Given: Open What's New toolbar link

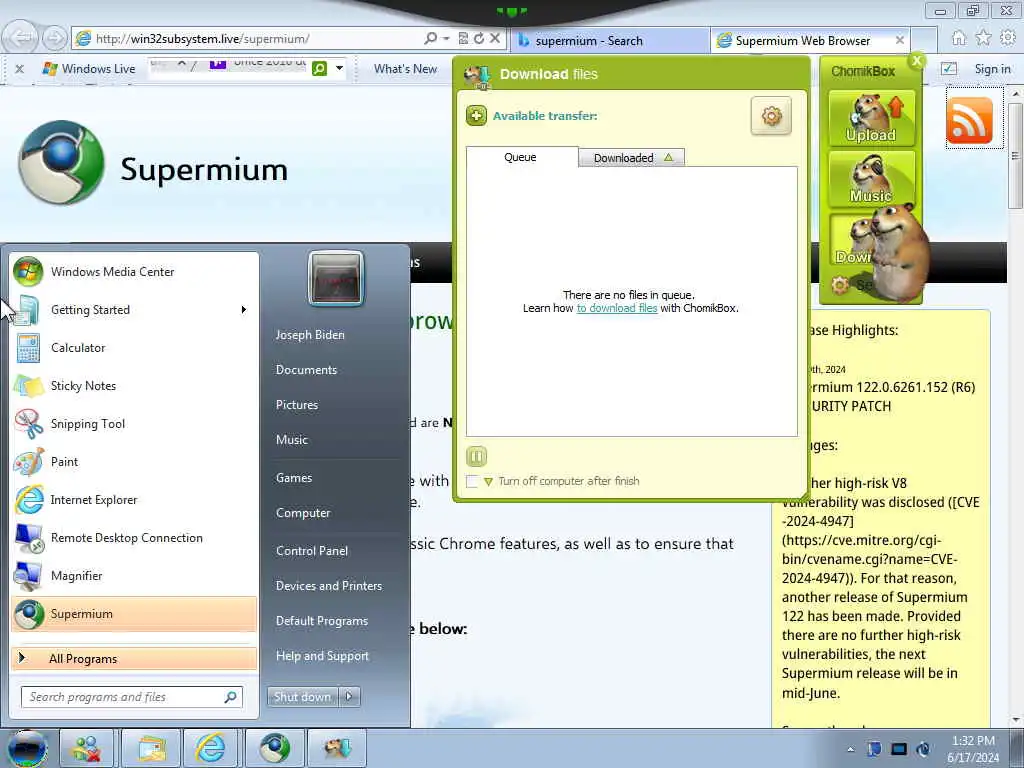Looking at the screenshot, I should (405, 69).
